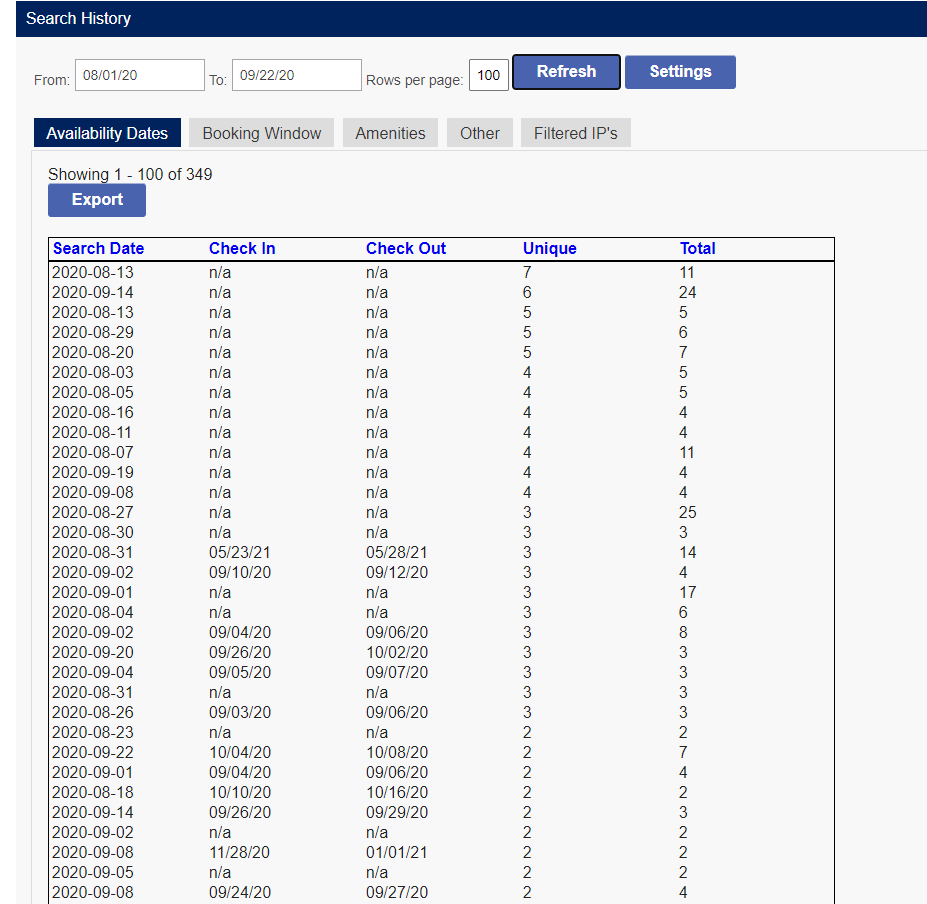Click search date 2020-08-05
This screenshot has height=904, width=927.
point(93,393)
